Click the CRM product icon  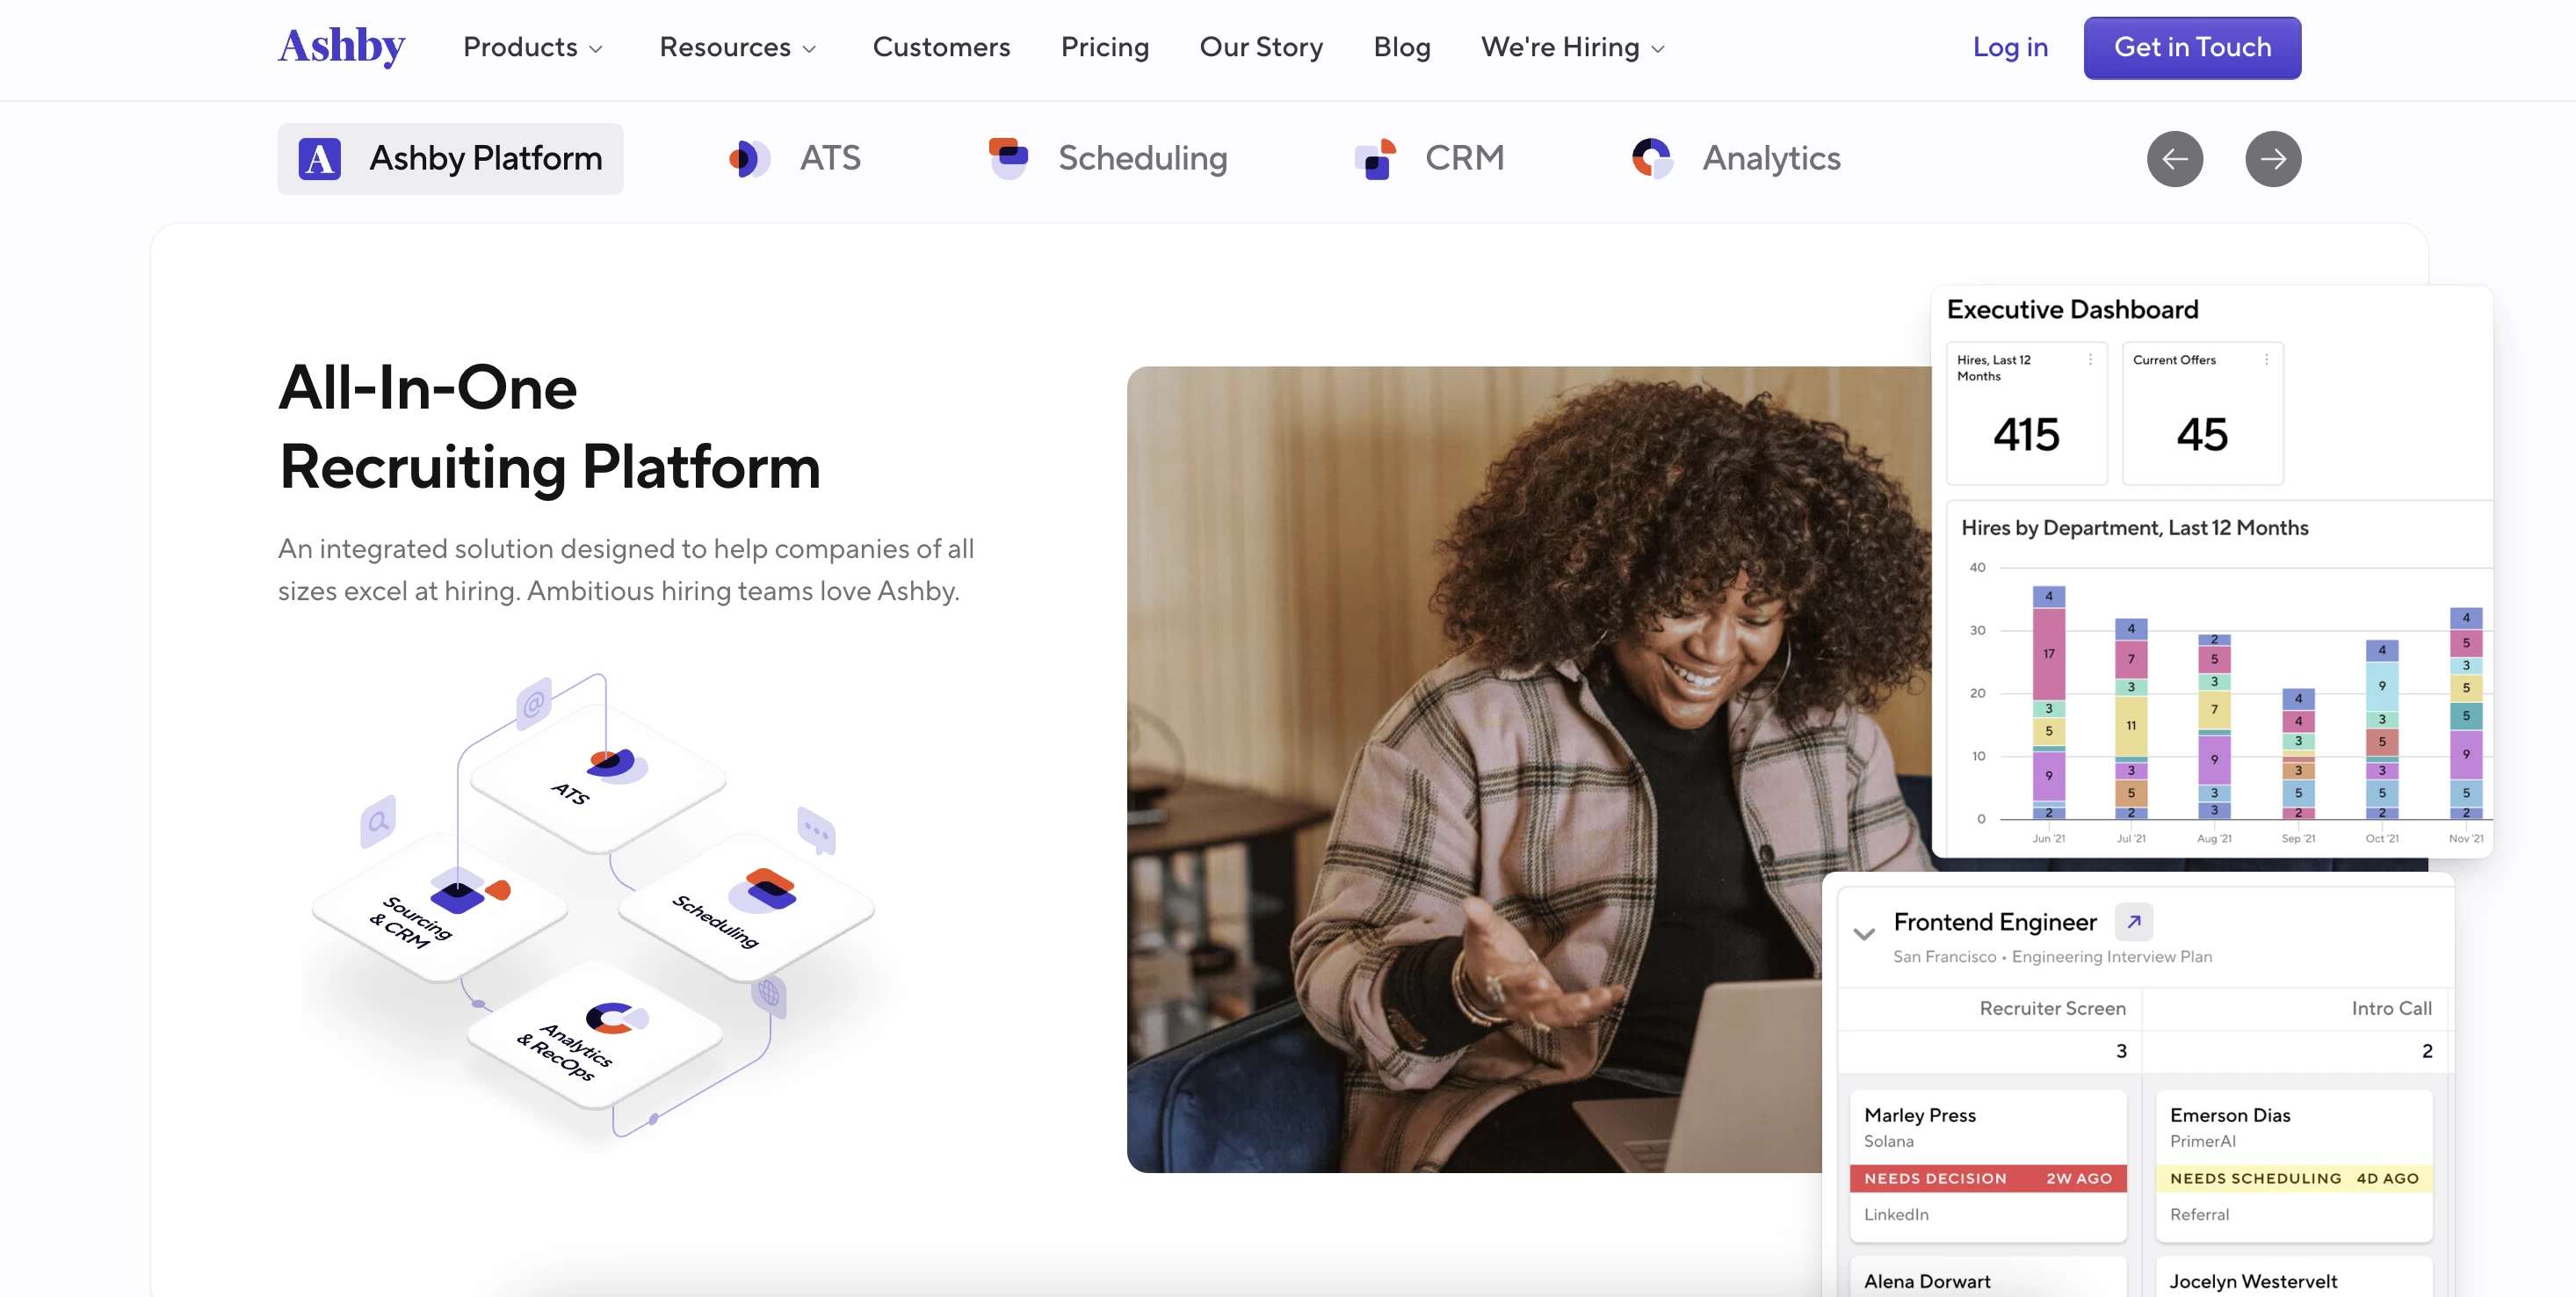1380,159
